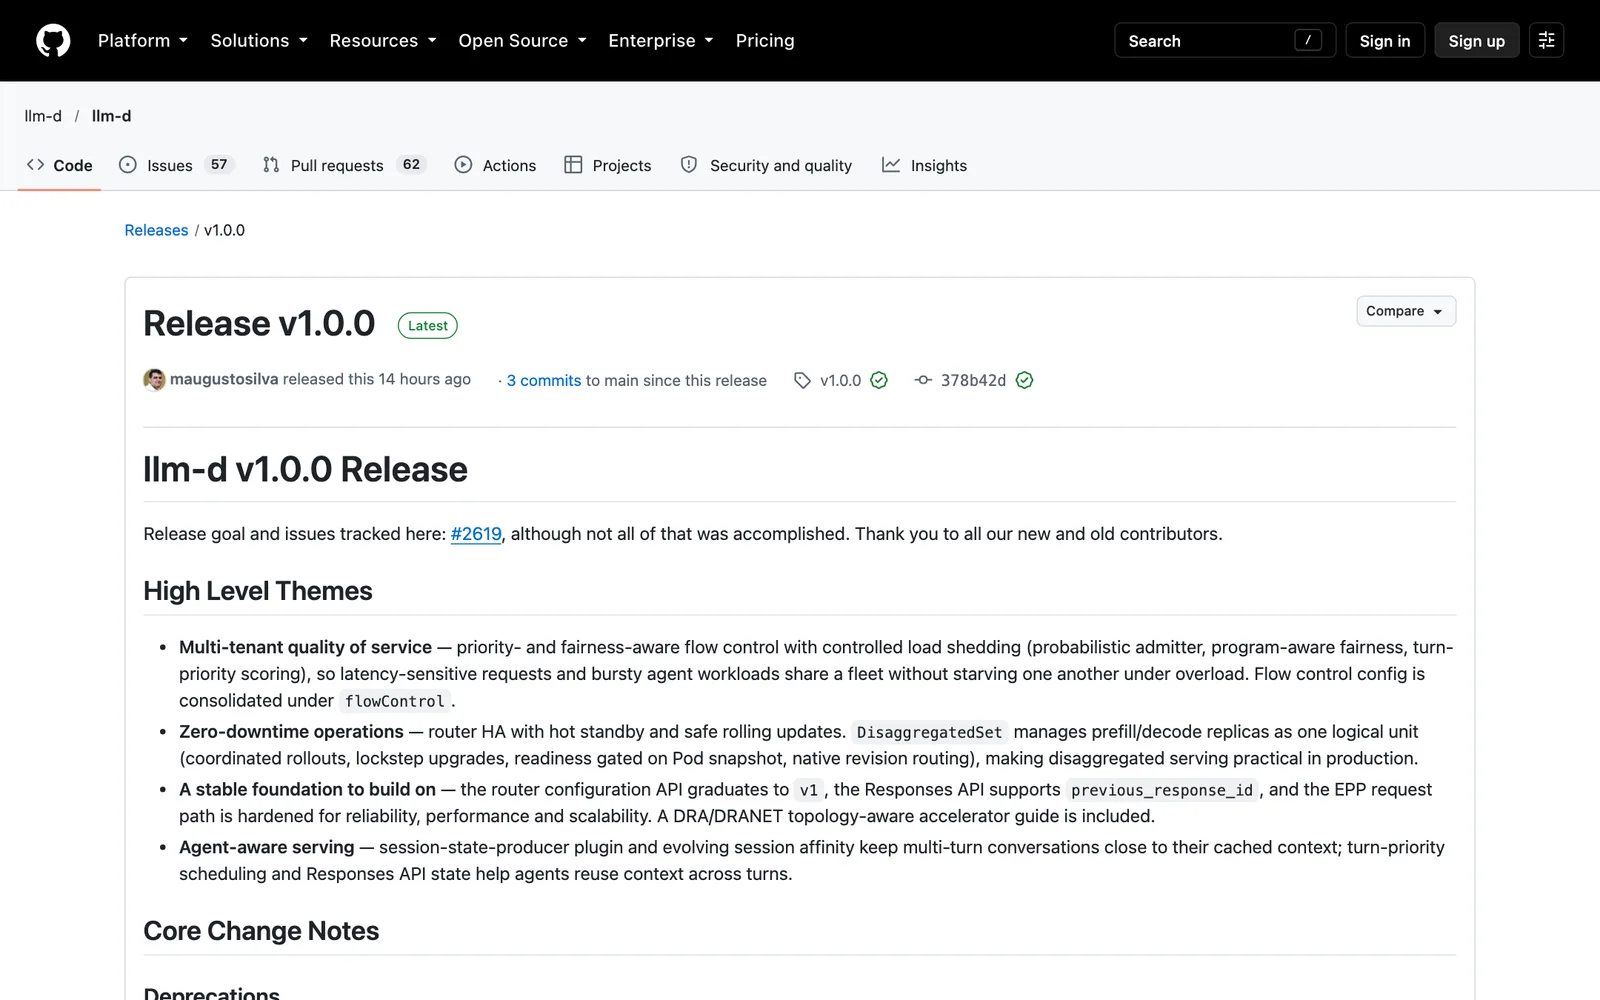Click the Code angle-brackets icon
This screenshot has width=1600, height=1000.
tap(36, 165)
